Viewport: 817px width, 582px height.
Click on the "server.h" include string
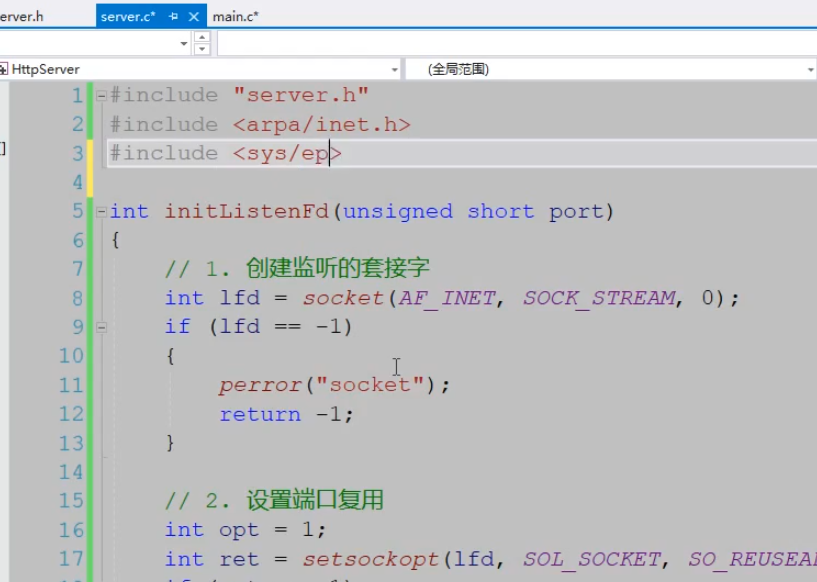301,95
